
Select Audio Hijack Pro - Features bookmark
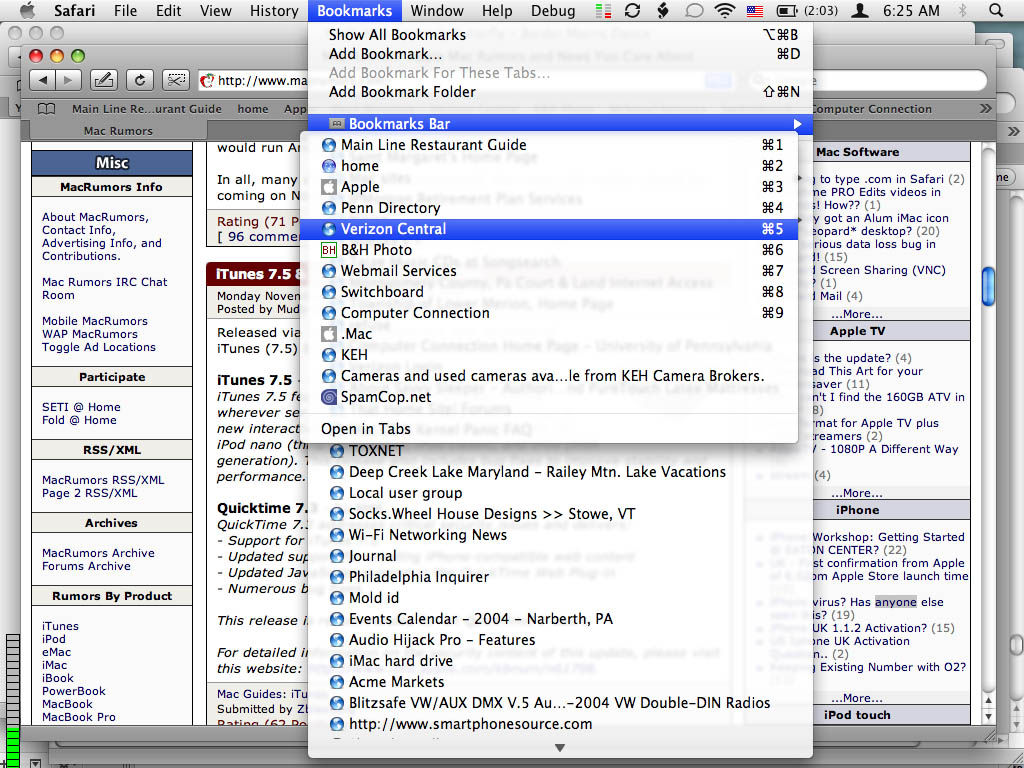click(x=560, y=640)
